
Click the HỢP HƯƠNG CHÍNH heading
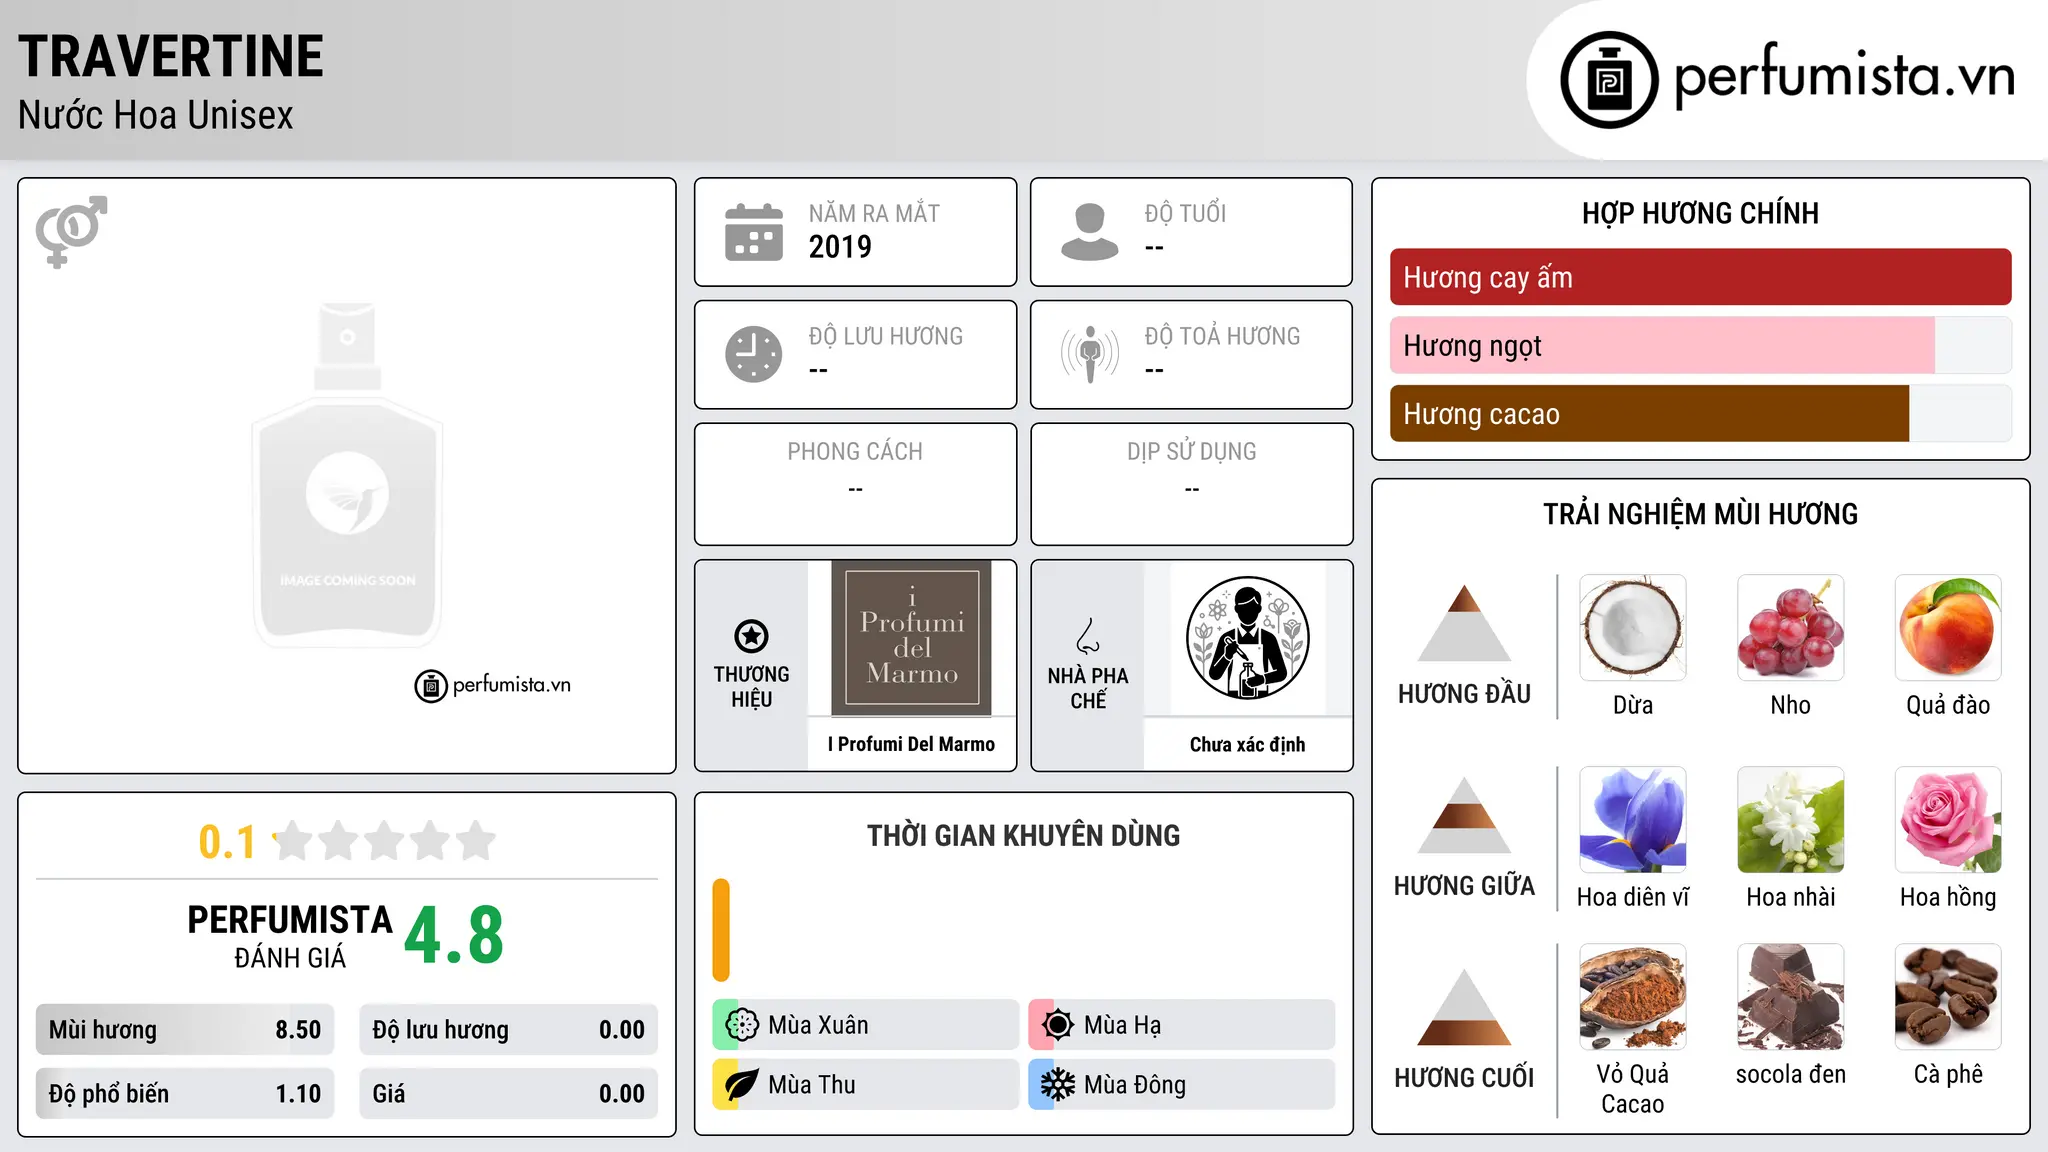(x=1700, y=213)
